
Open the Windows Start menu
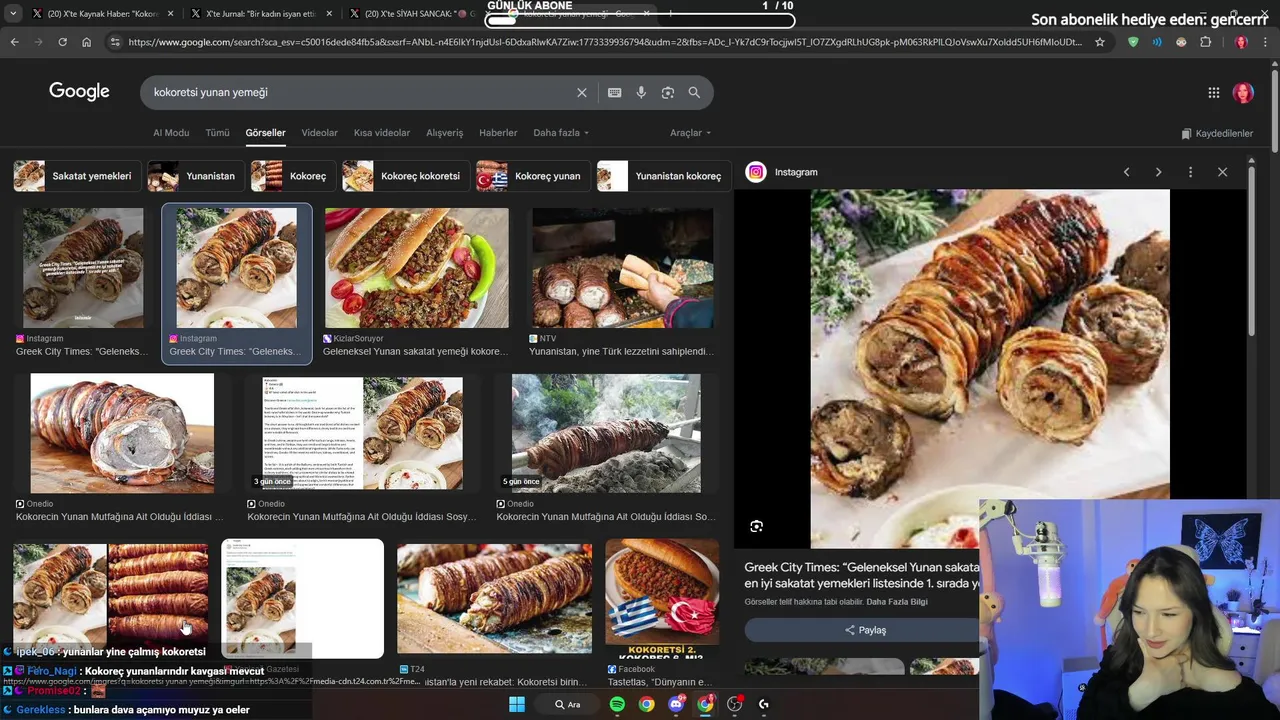[517, 704]
